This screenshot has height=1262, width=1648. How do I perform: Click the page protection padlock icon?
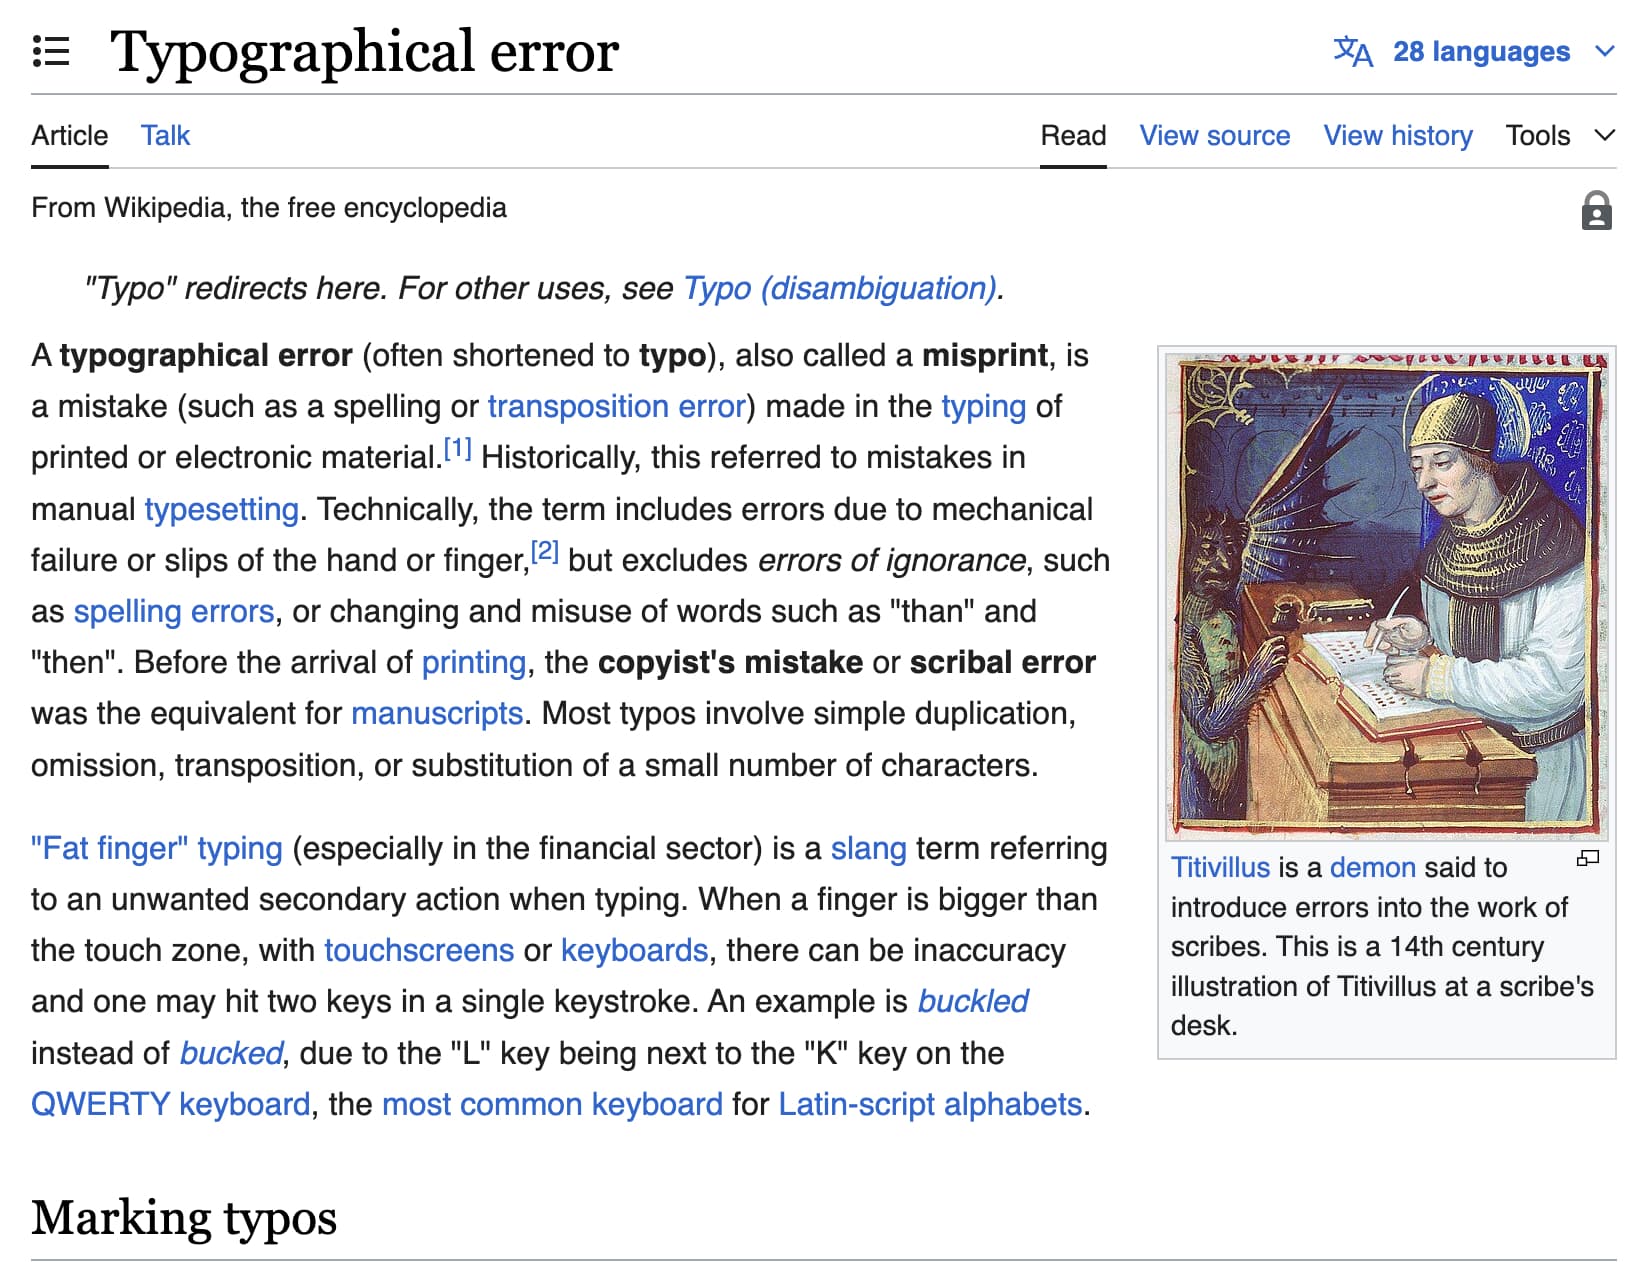pyautogui.click(x=1597, y=209)
